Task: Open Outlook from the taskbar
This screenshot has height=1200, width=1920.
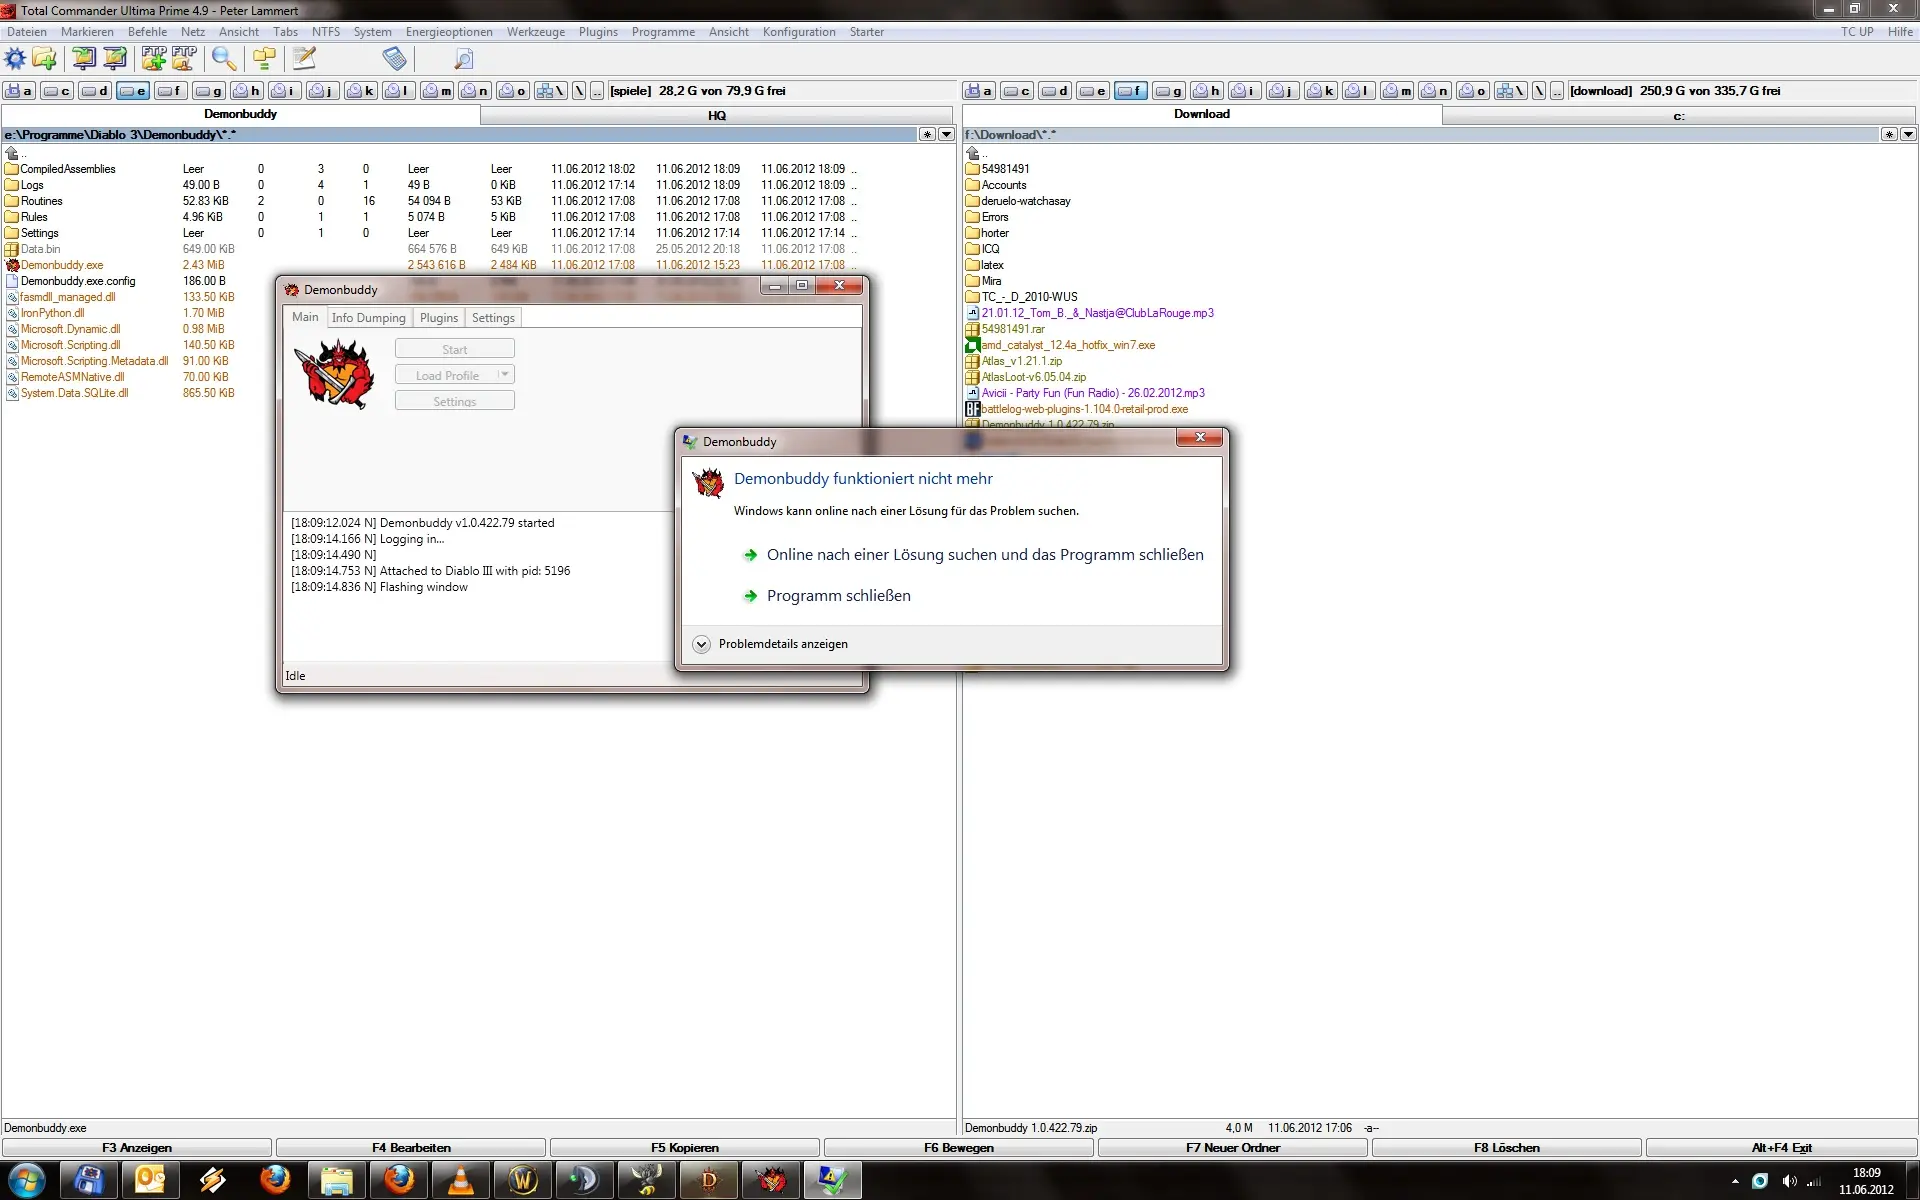Action: [x=151, y=1180]
